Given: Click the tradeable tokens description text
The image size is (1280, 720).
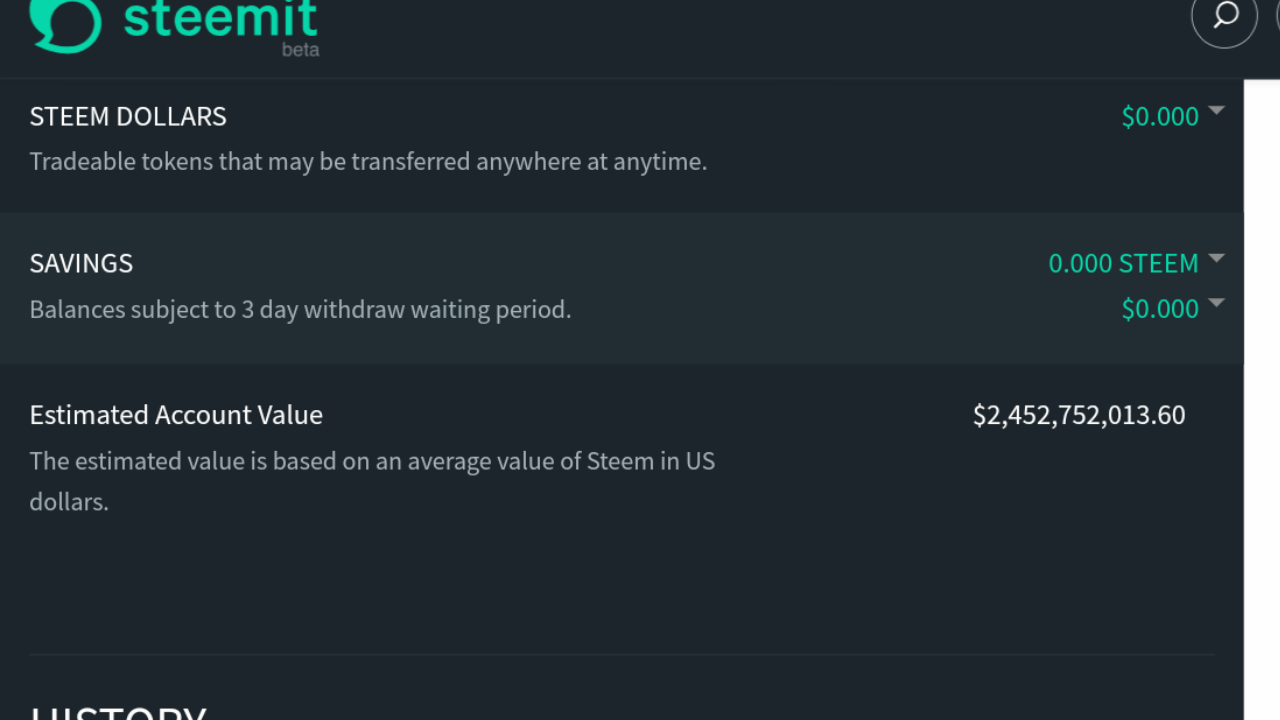Looking at the screenshot, I should tap(368, 162).
